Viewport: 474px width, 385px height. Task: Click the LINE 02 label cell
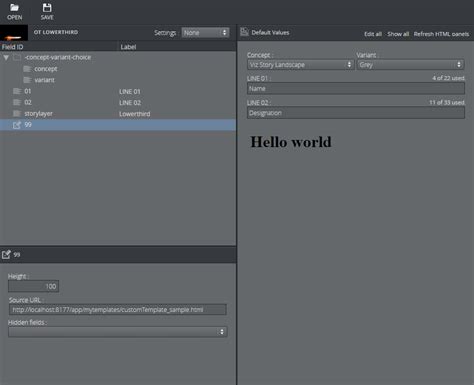(130, 103)
